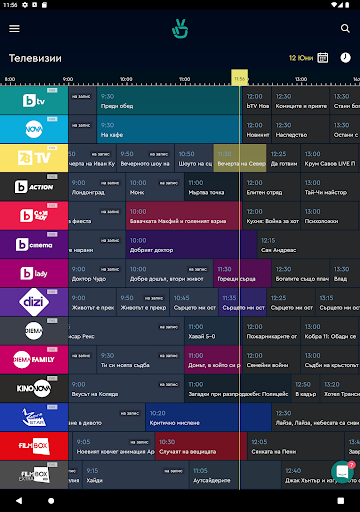
Task: Open the chat support bubble
Action: click(342, 472)
